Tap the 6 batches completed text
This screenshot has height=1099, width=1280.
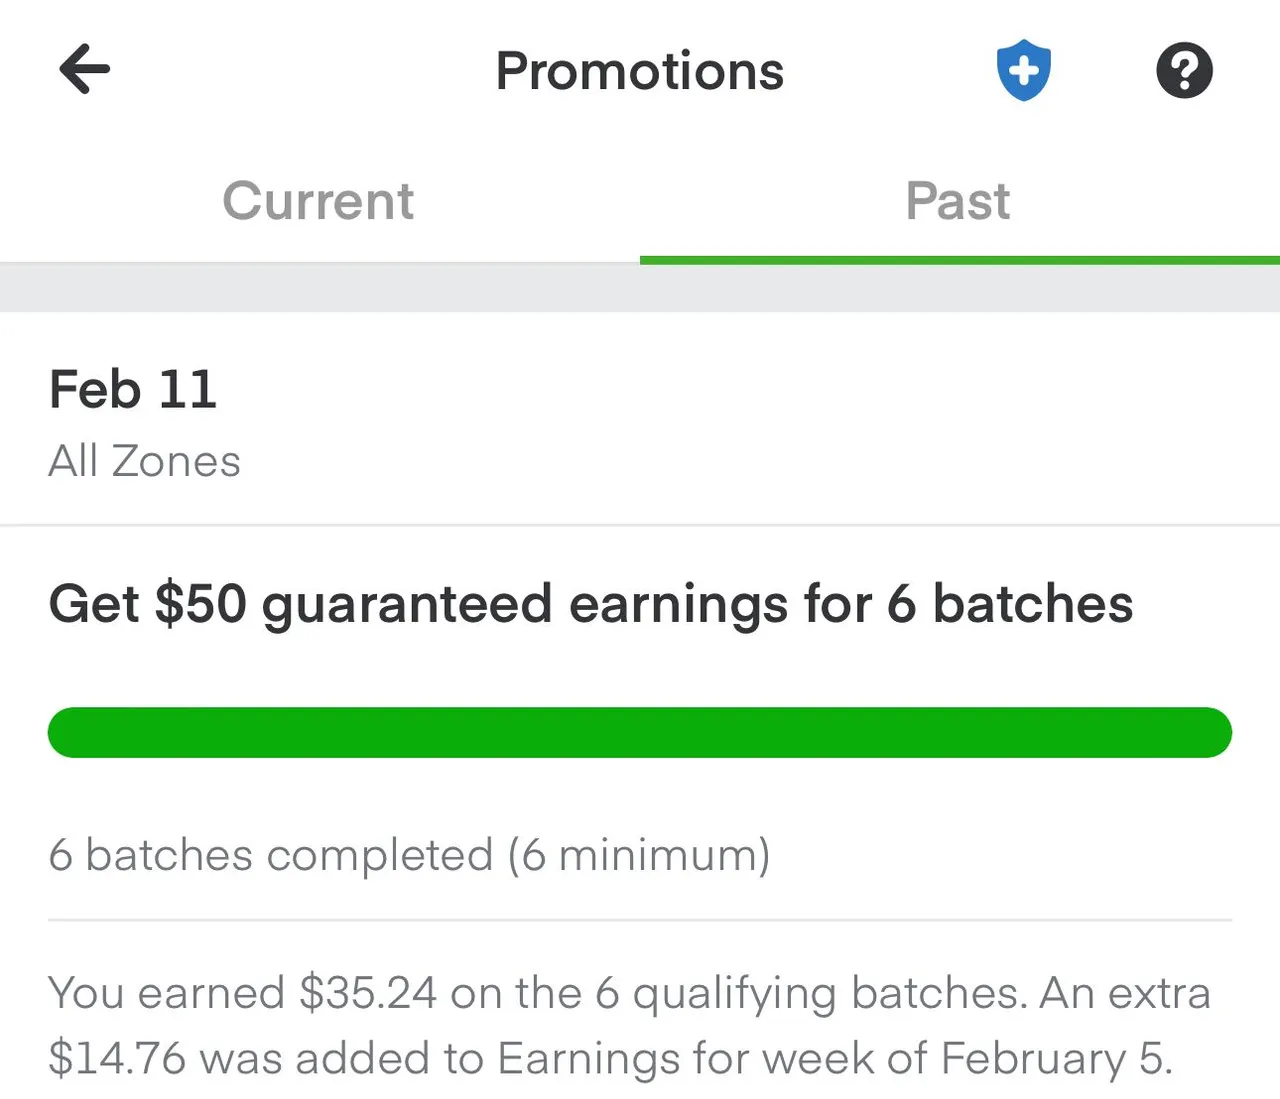tap(271, 855)
